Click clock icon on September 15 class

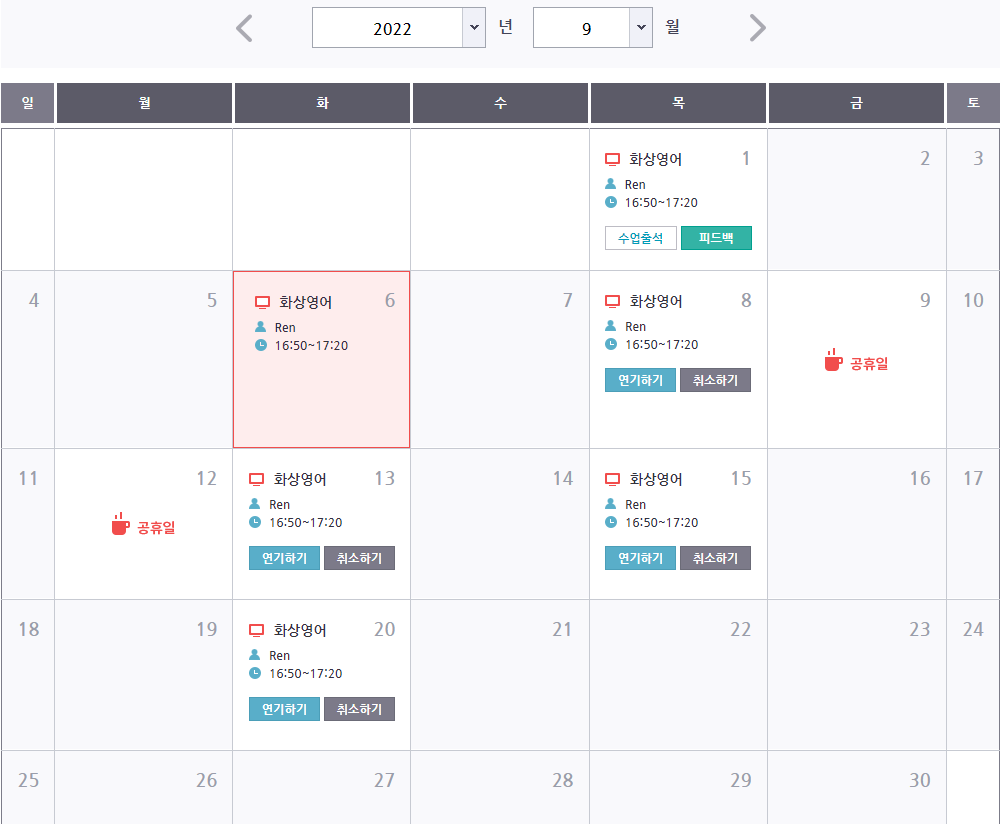click(611, 522)
